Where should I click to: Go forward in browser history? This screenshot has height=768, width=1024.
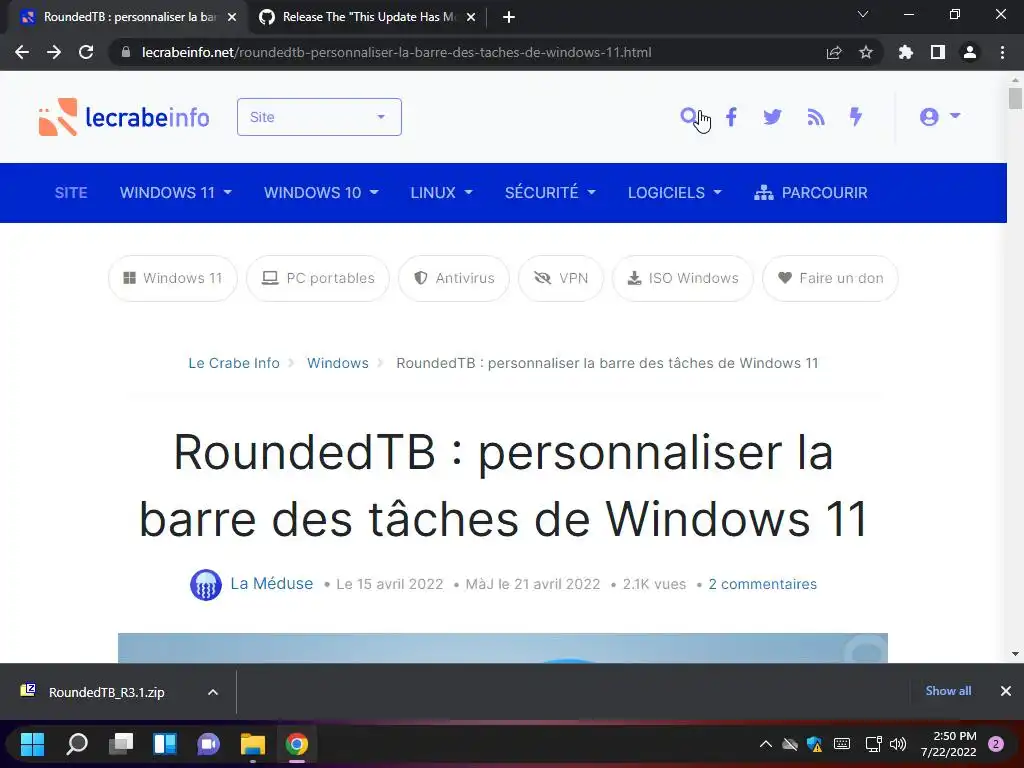(54, 52)
